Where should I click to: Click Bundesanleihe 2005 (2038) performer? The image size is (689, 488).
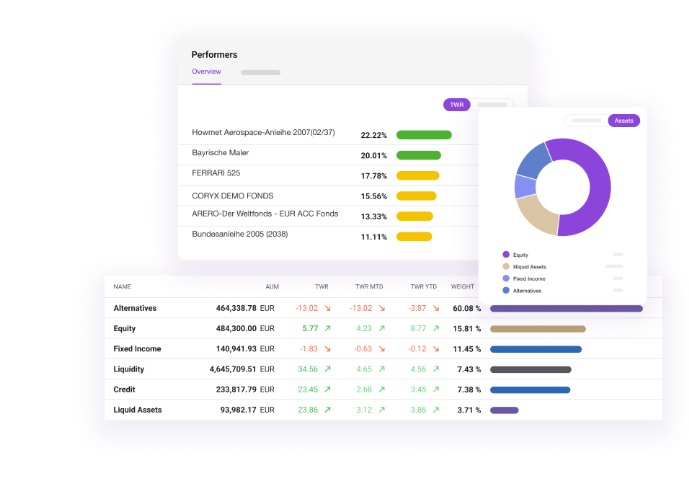tap(240, 234)
